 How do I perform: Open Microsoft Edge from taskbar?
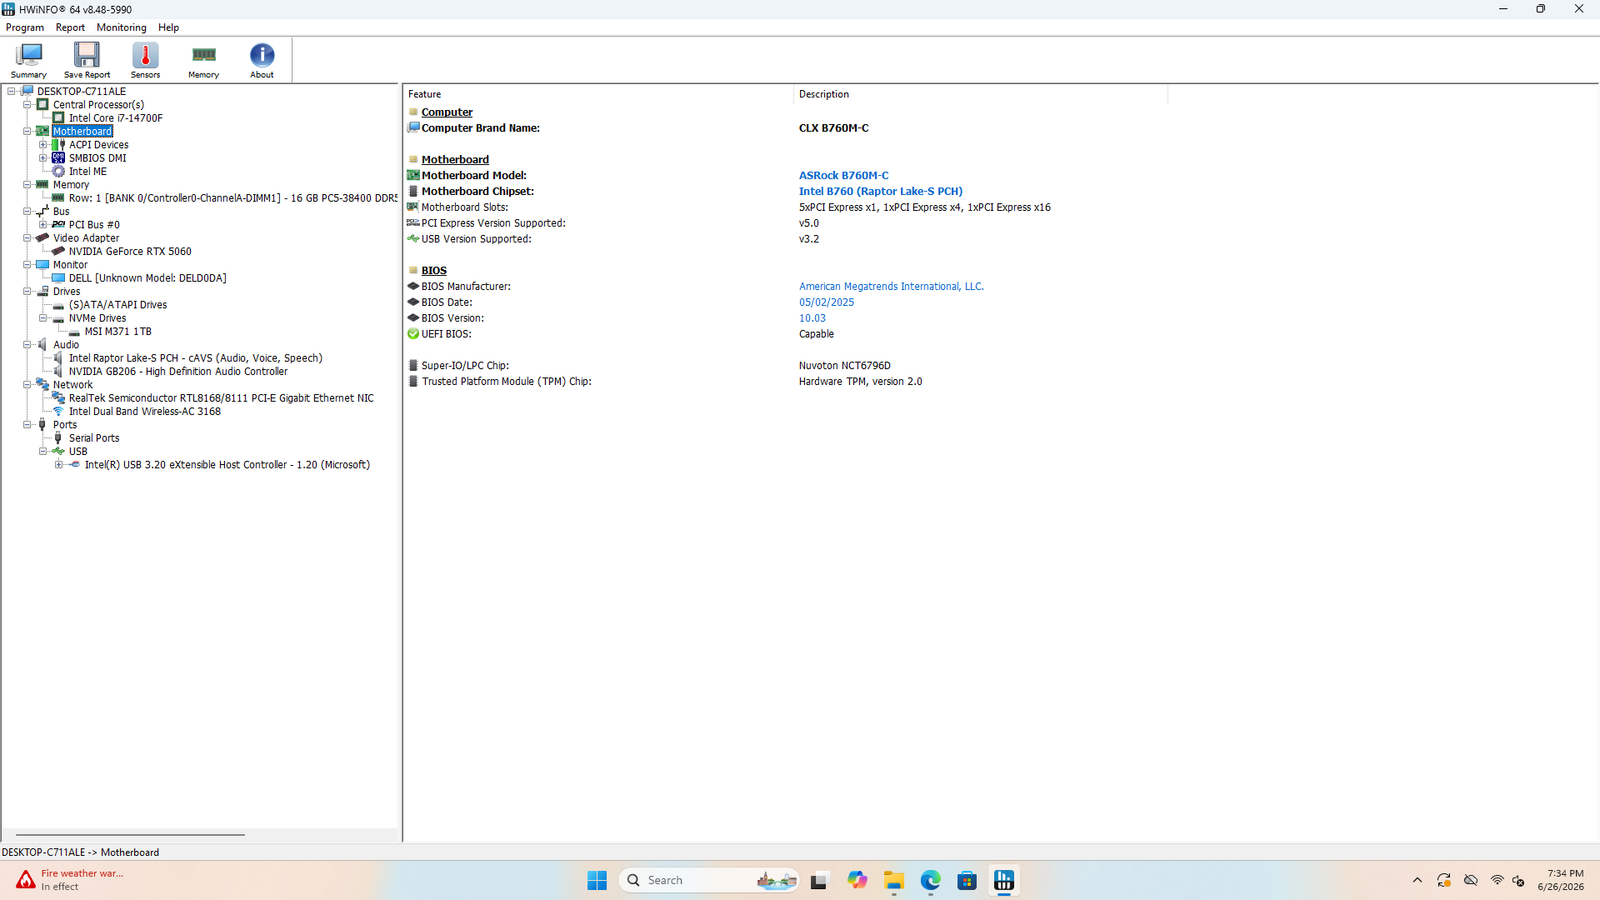[x=930, y=880]
